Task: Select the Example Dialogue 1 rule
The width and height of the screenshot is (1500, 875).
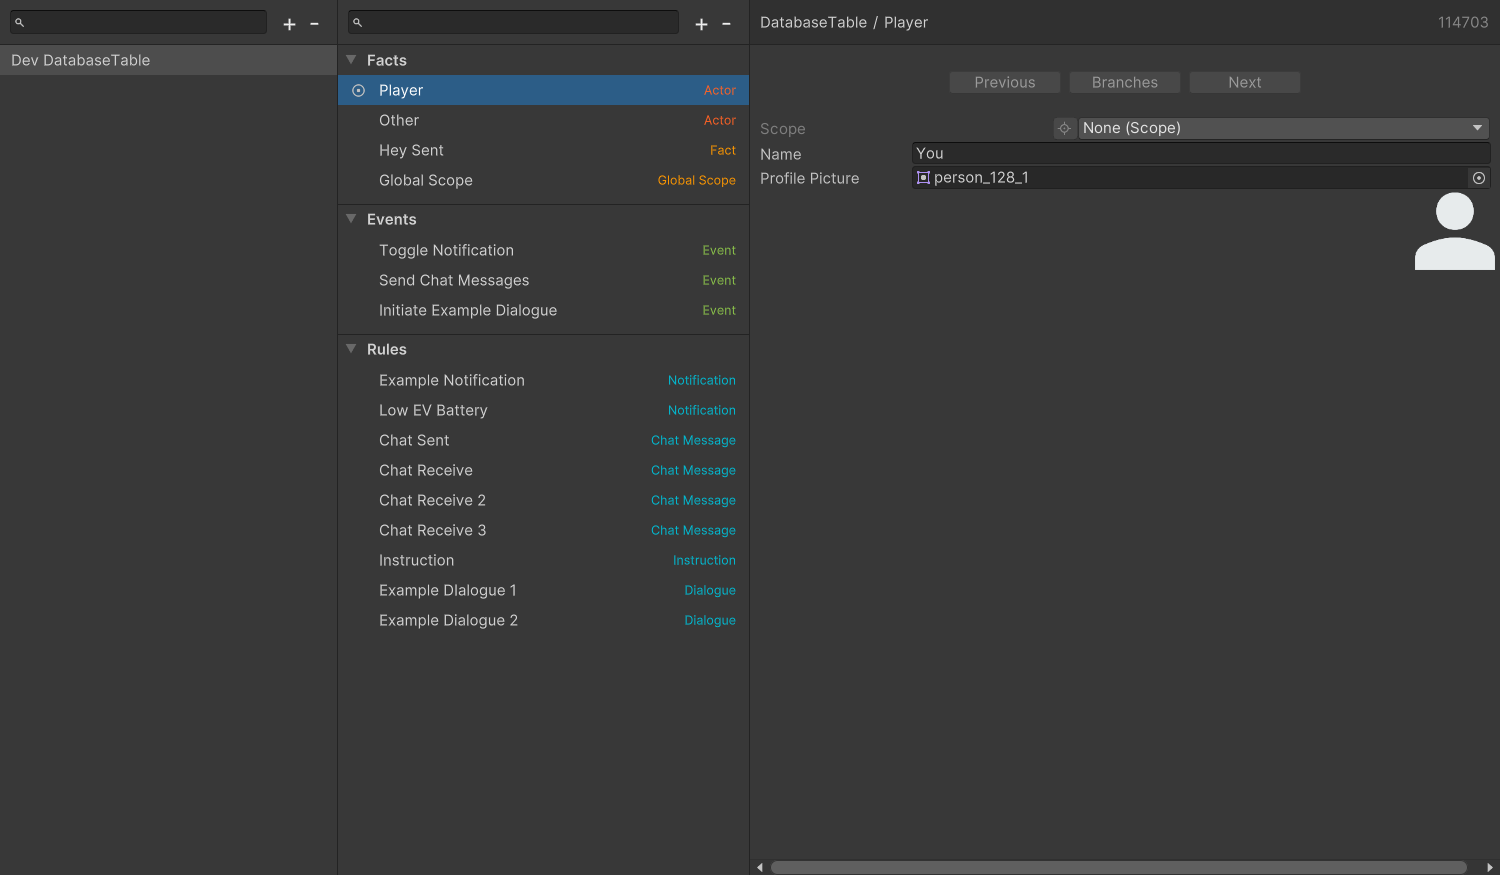Action: [x=543, y=590]
